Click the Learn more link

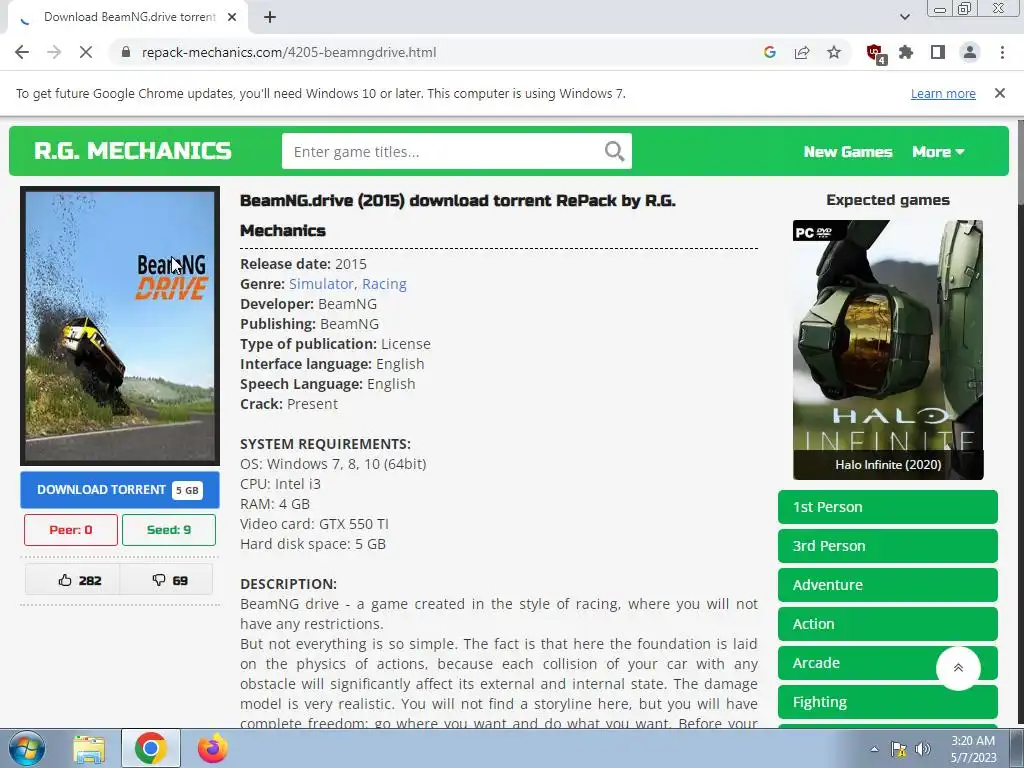point(943,94)
